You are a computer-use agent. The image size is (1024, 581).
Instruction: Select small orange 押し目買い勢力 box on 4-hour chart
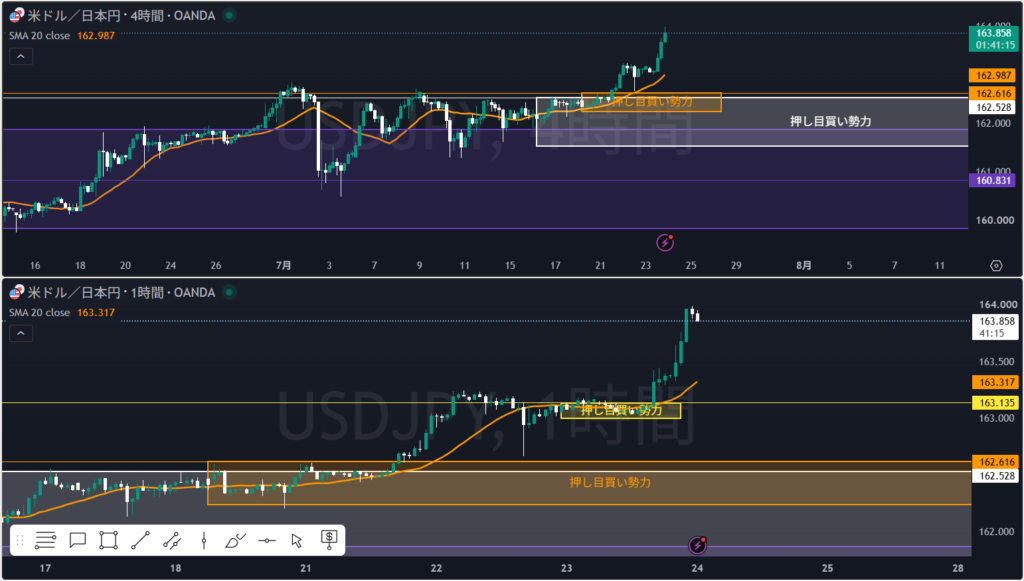tap(651, 102)
